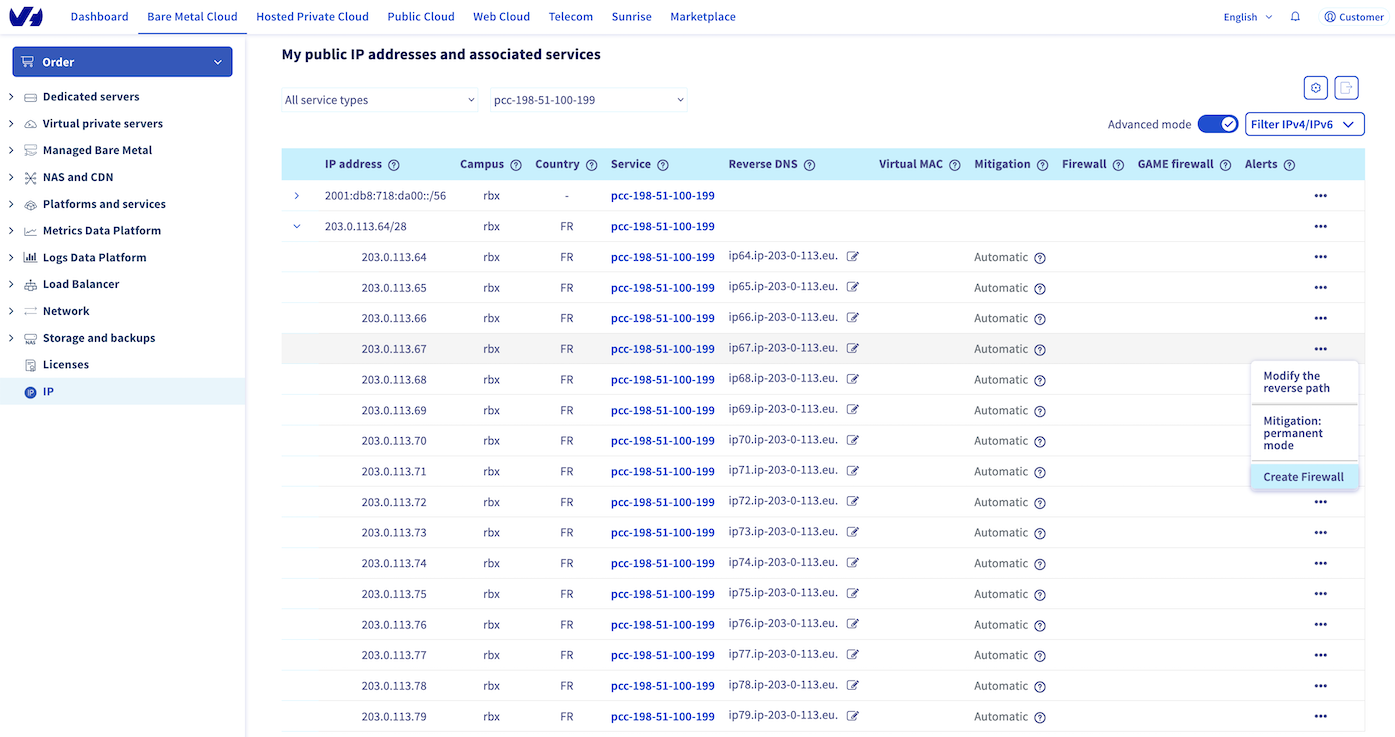Open the Filter IPv4/IPv6 dropdown
This screenshot has height=737, width=1395.
click(1304, 124)
